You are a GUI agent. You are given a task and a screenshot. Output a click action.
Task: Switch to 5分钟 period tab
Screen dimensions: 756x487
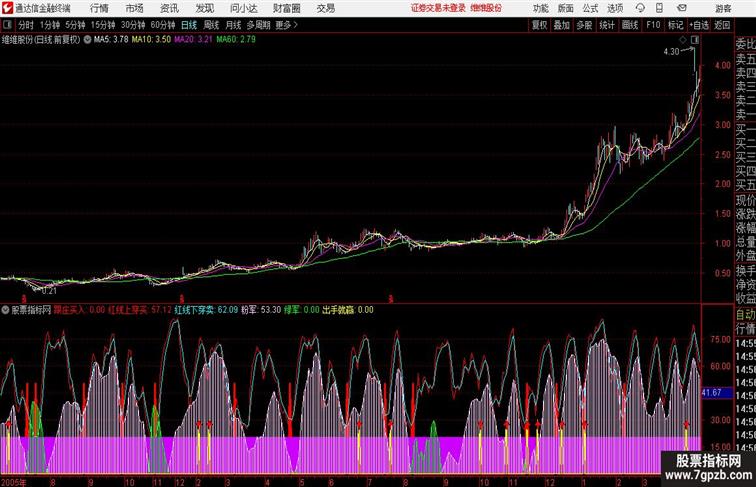point(75,25)
